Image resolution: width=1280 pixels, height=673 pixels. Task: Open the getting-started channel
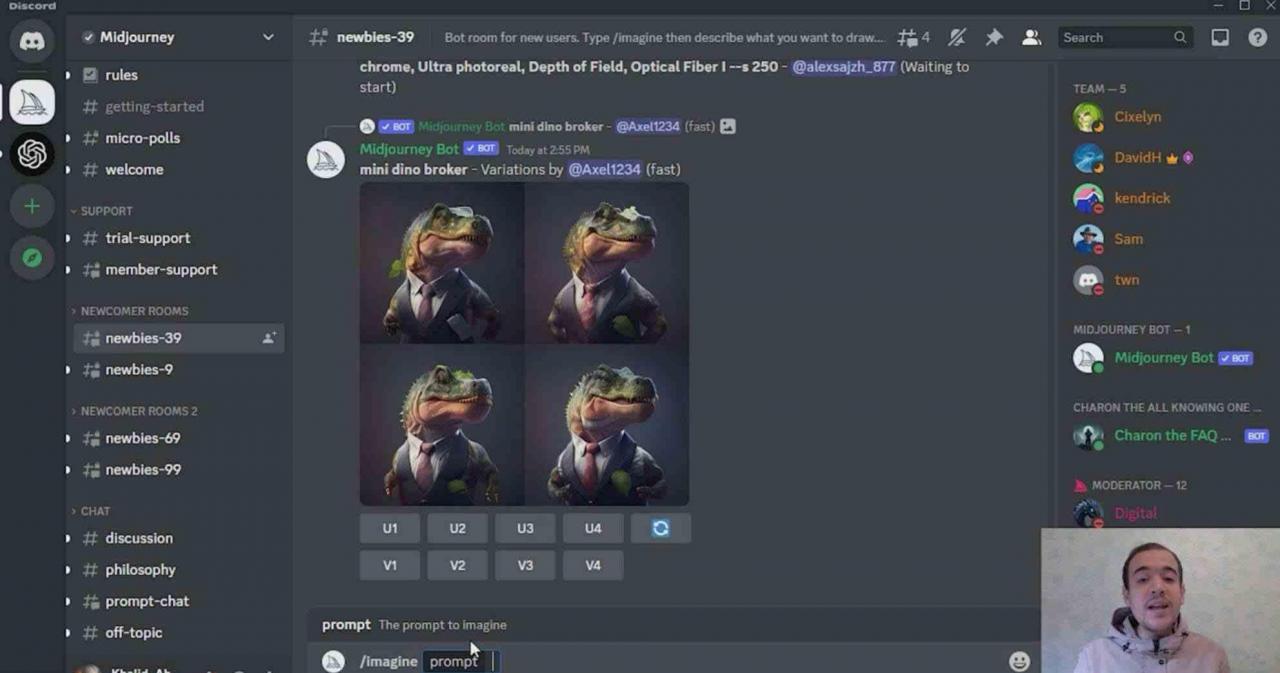pyautogui.click(x=154, y=106)
